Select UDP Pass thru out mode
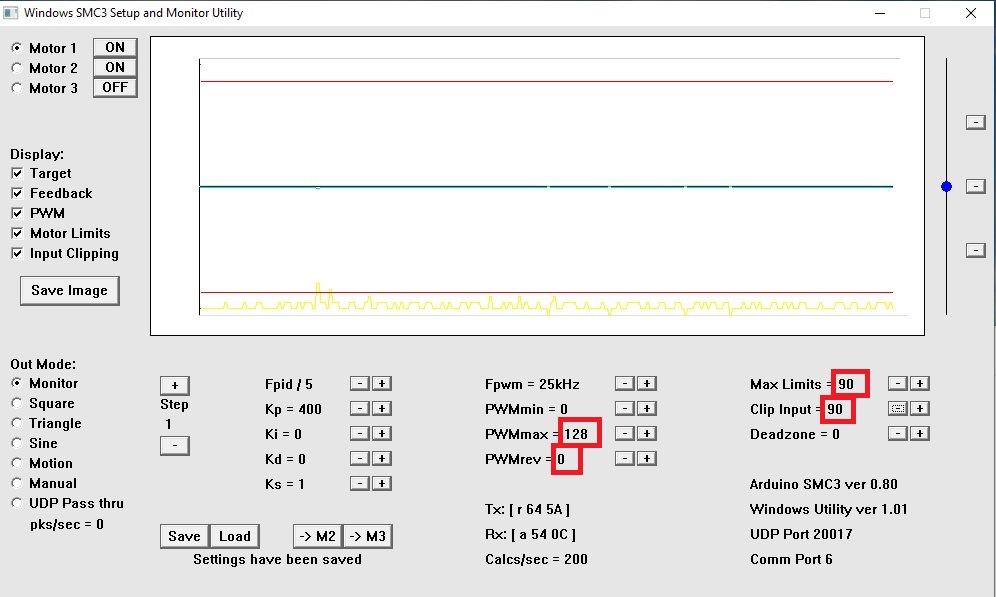 click(x=17, y=503)
